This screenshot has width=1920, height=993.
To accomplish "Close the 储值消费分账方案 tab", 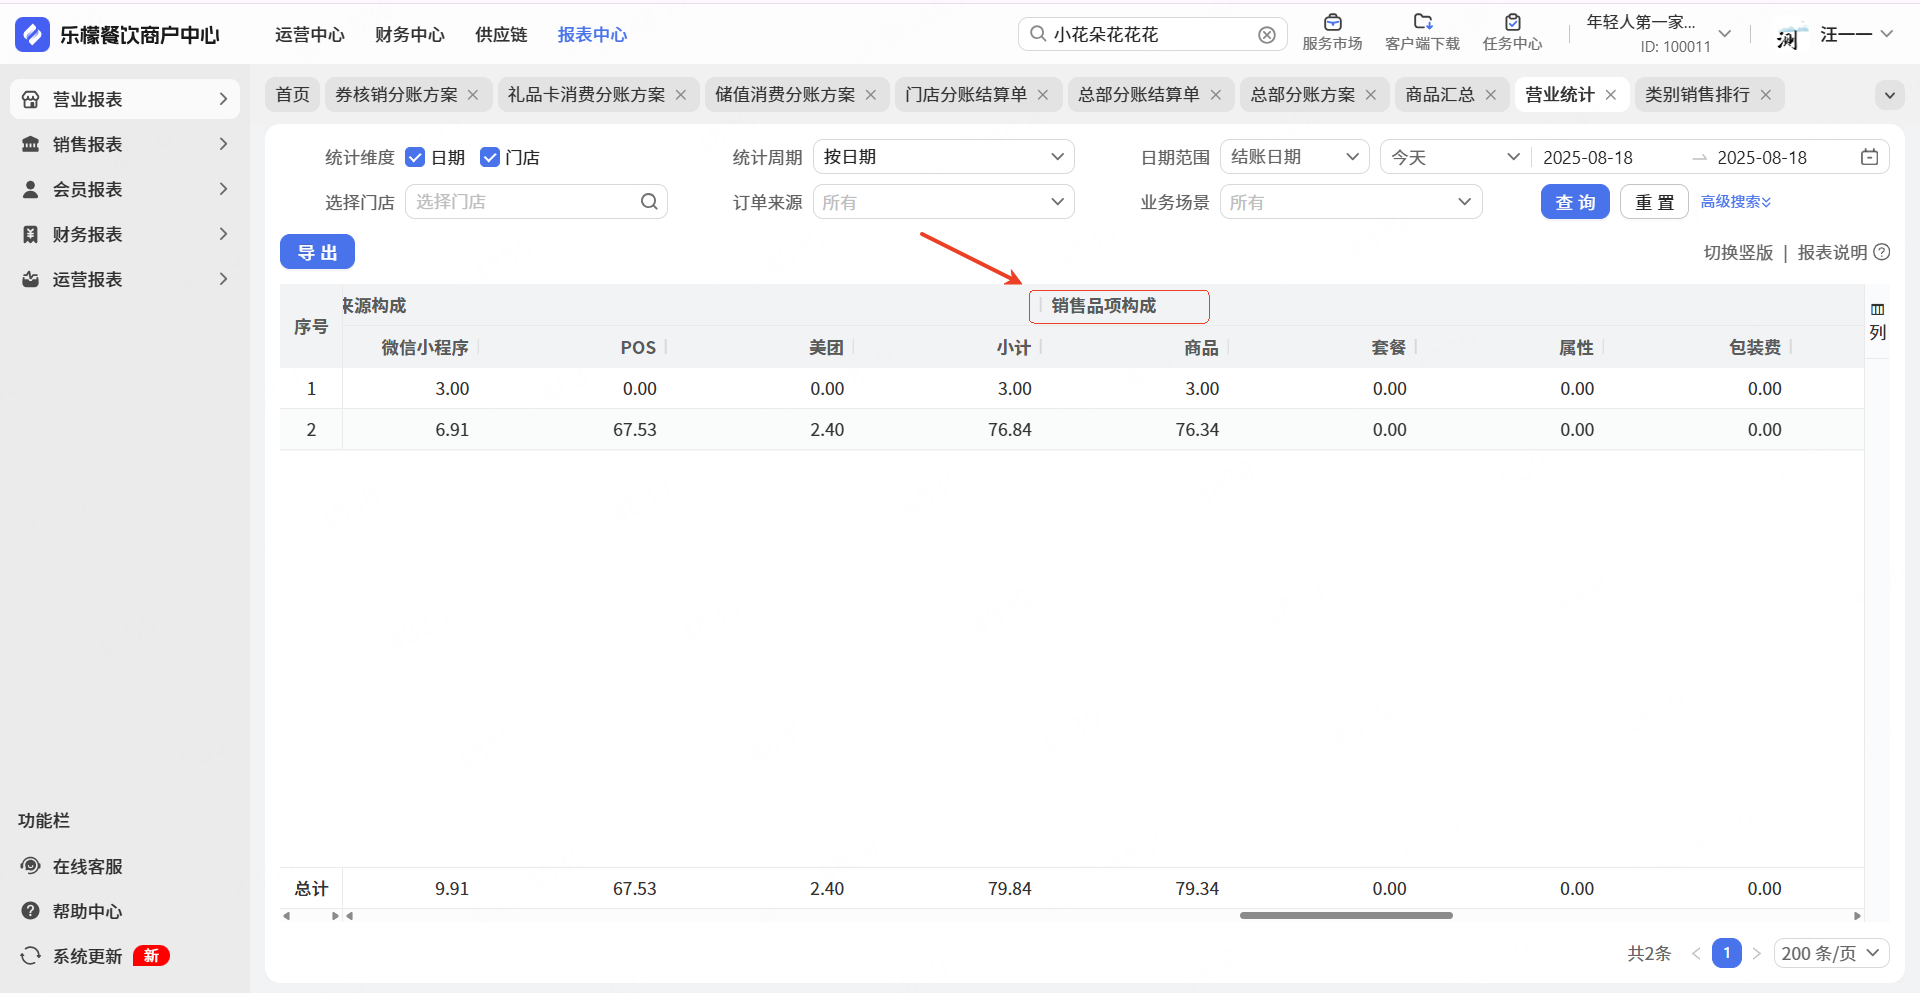I will [x=871, y=95].
